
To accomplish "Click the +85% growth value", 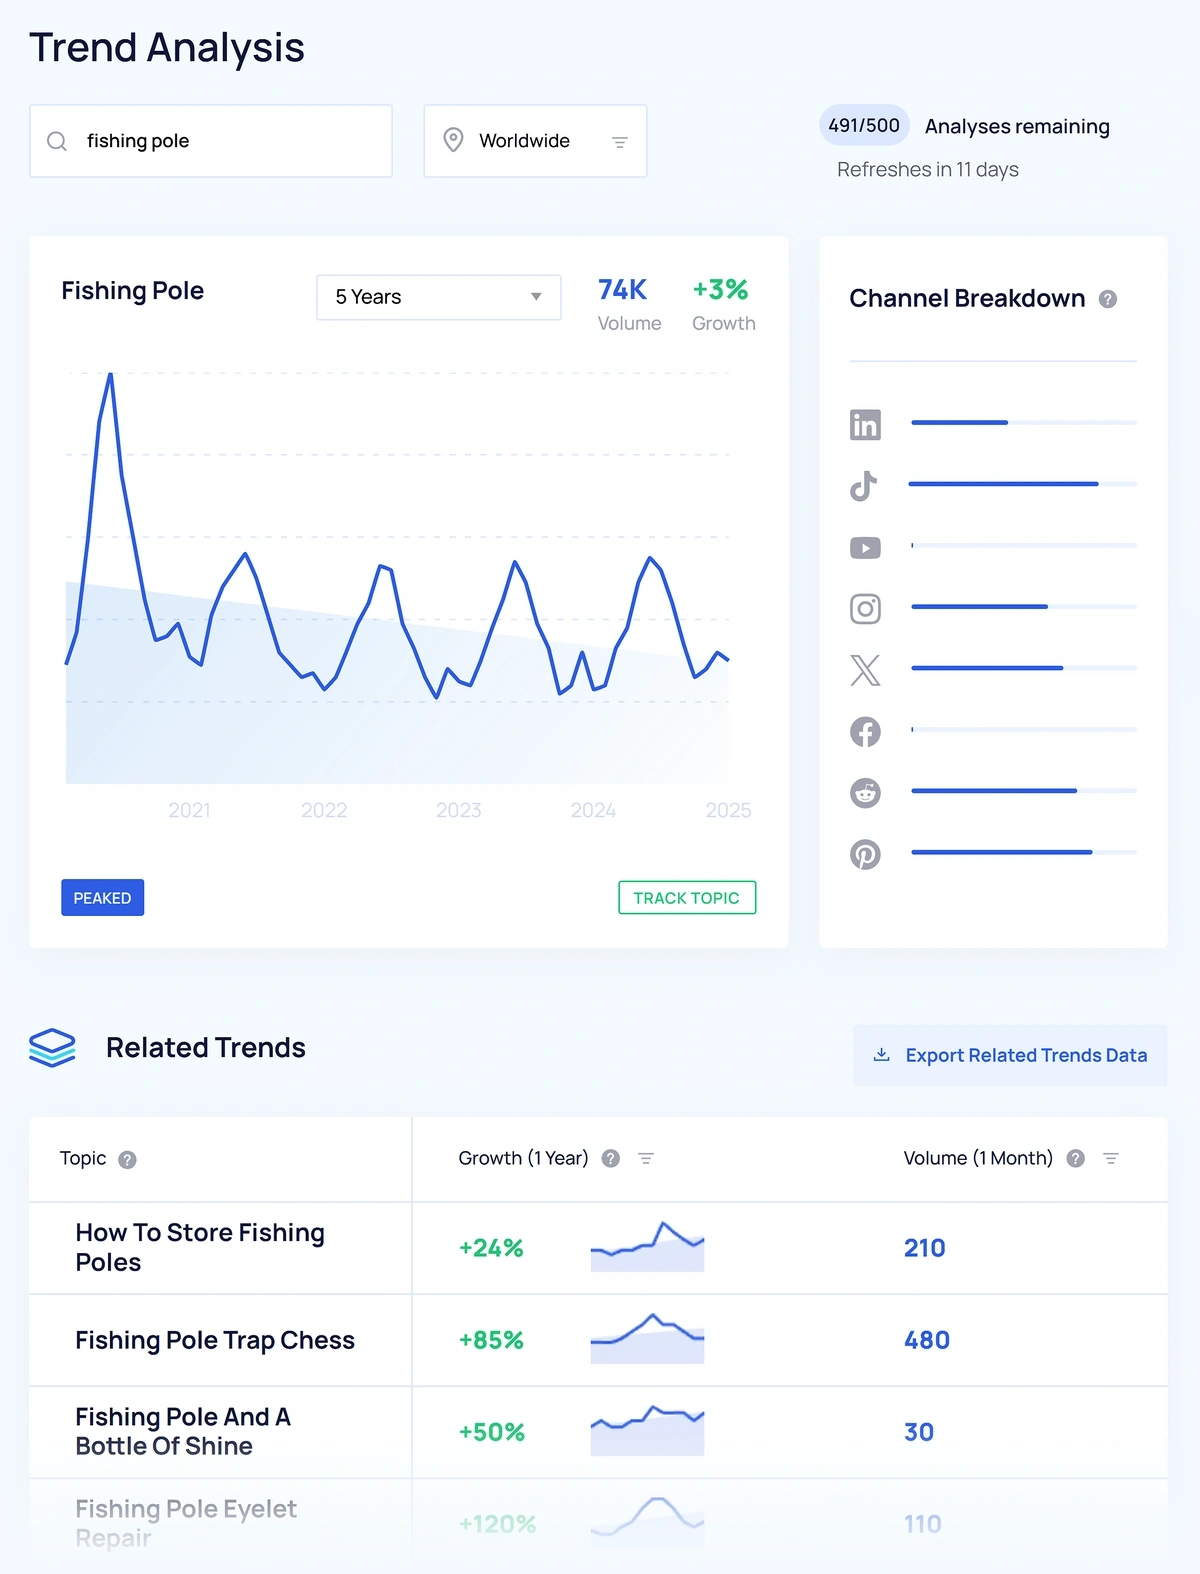I will coord(491,1340).
